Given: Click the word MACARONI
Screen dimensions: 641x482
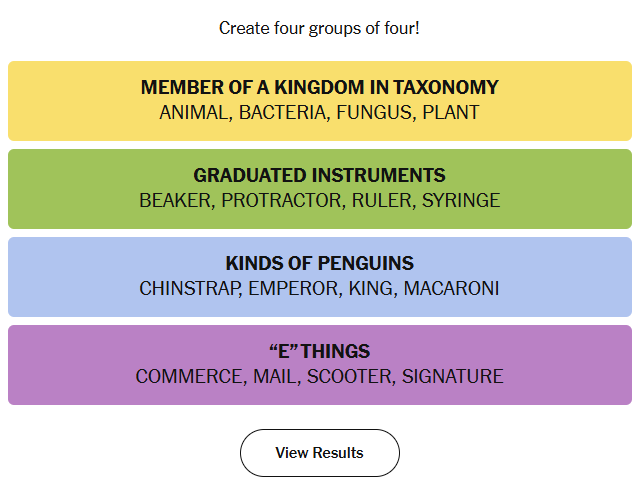Looking at the screenshot, I should [x=451, y=288].
